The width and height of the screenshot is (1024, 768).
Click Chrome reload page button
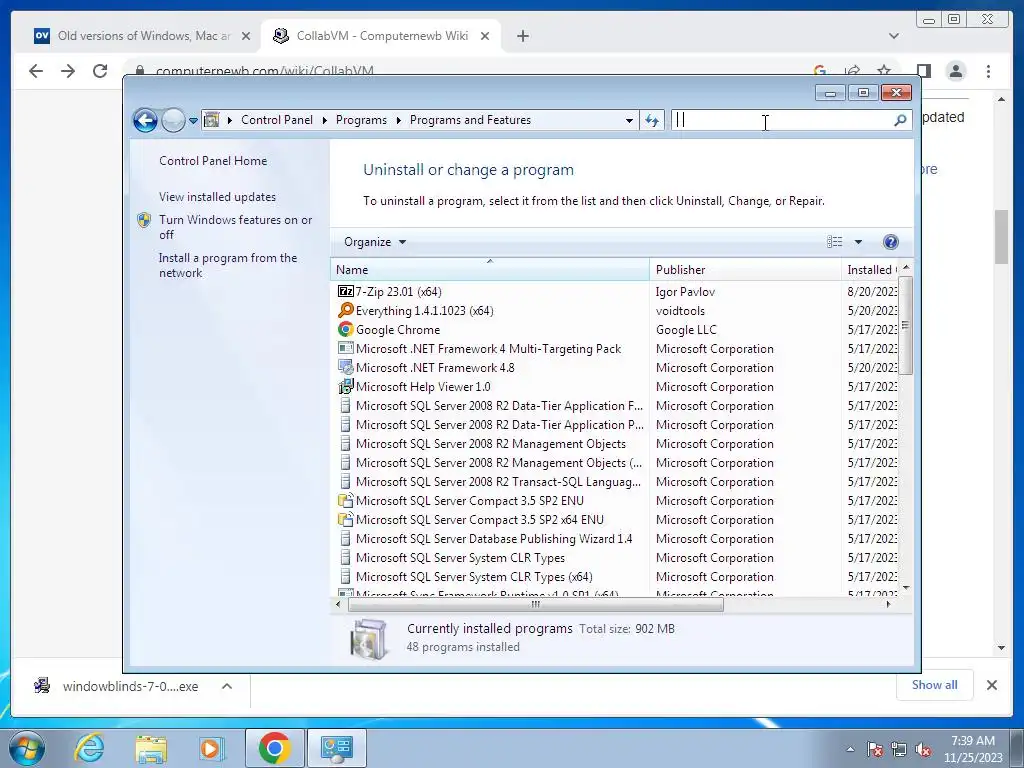pos(100,71)
